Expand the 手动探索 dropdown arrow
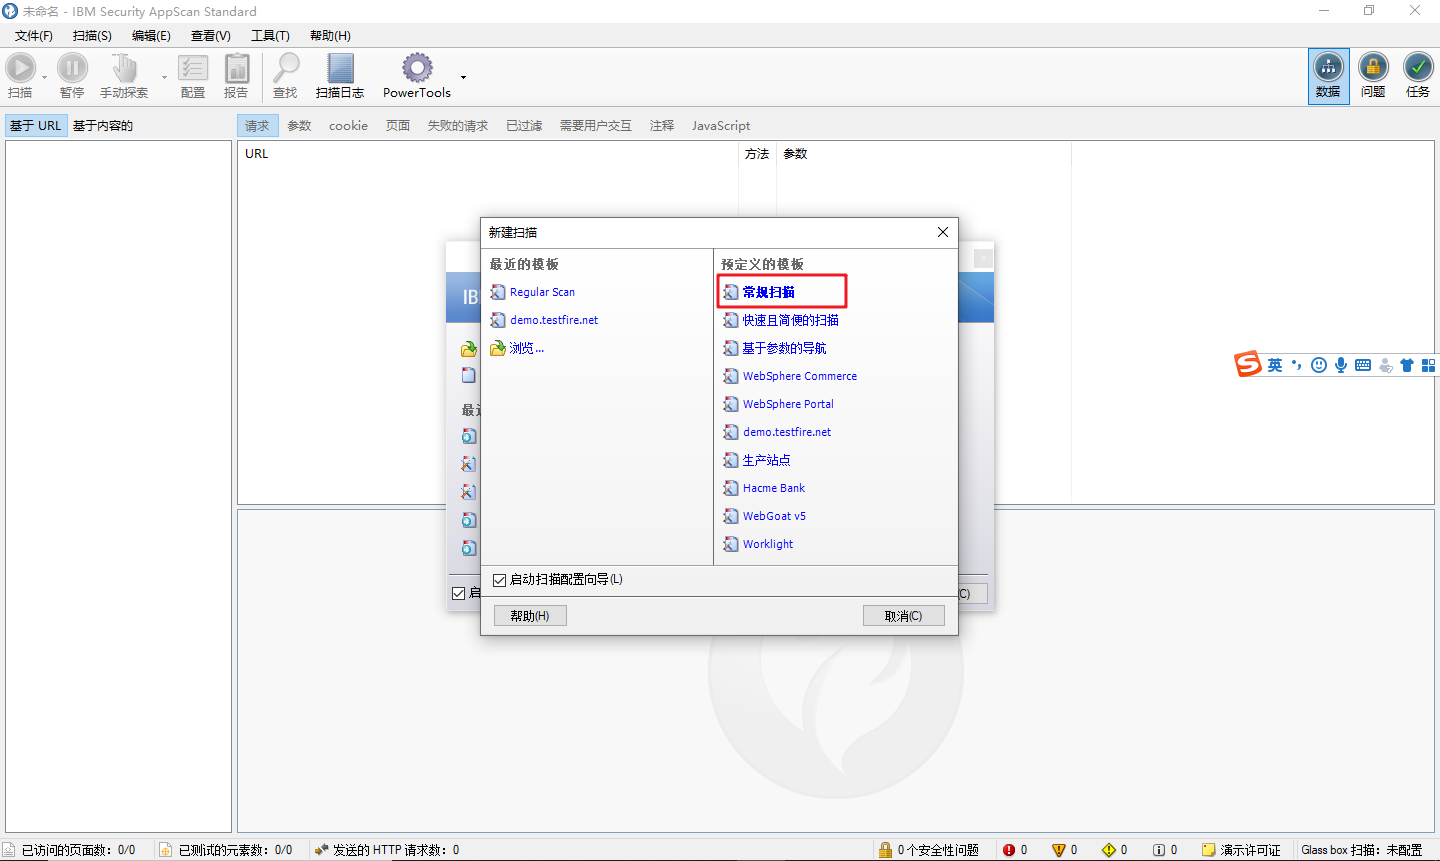 click(x=164, y=77)
